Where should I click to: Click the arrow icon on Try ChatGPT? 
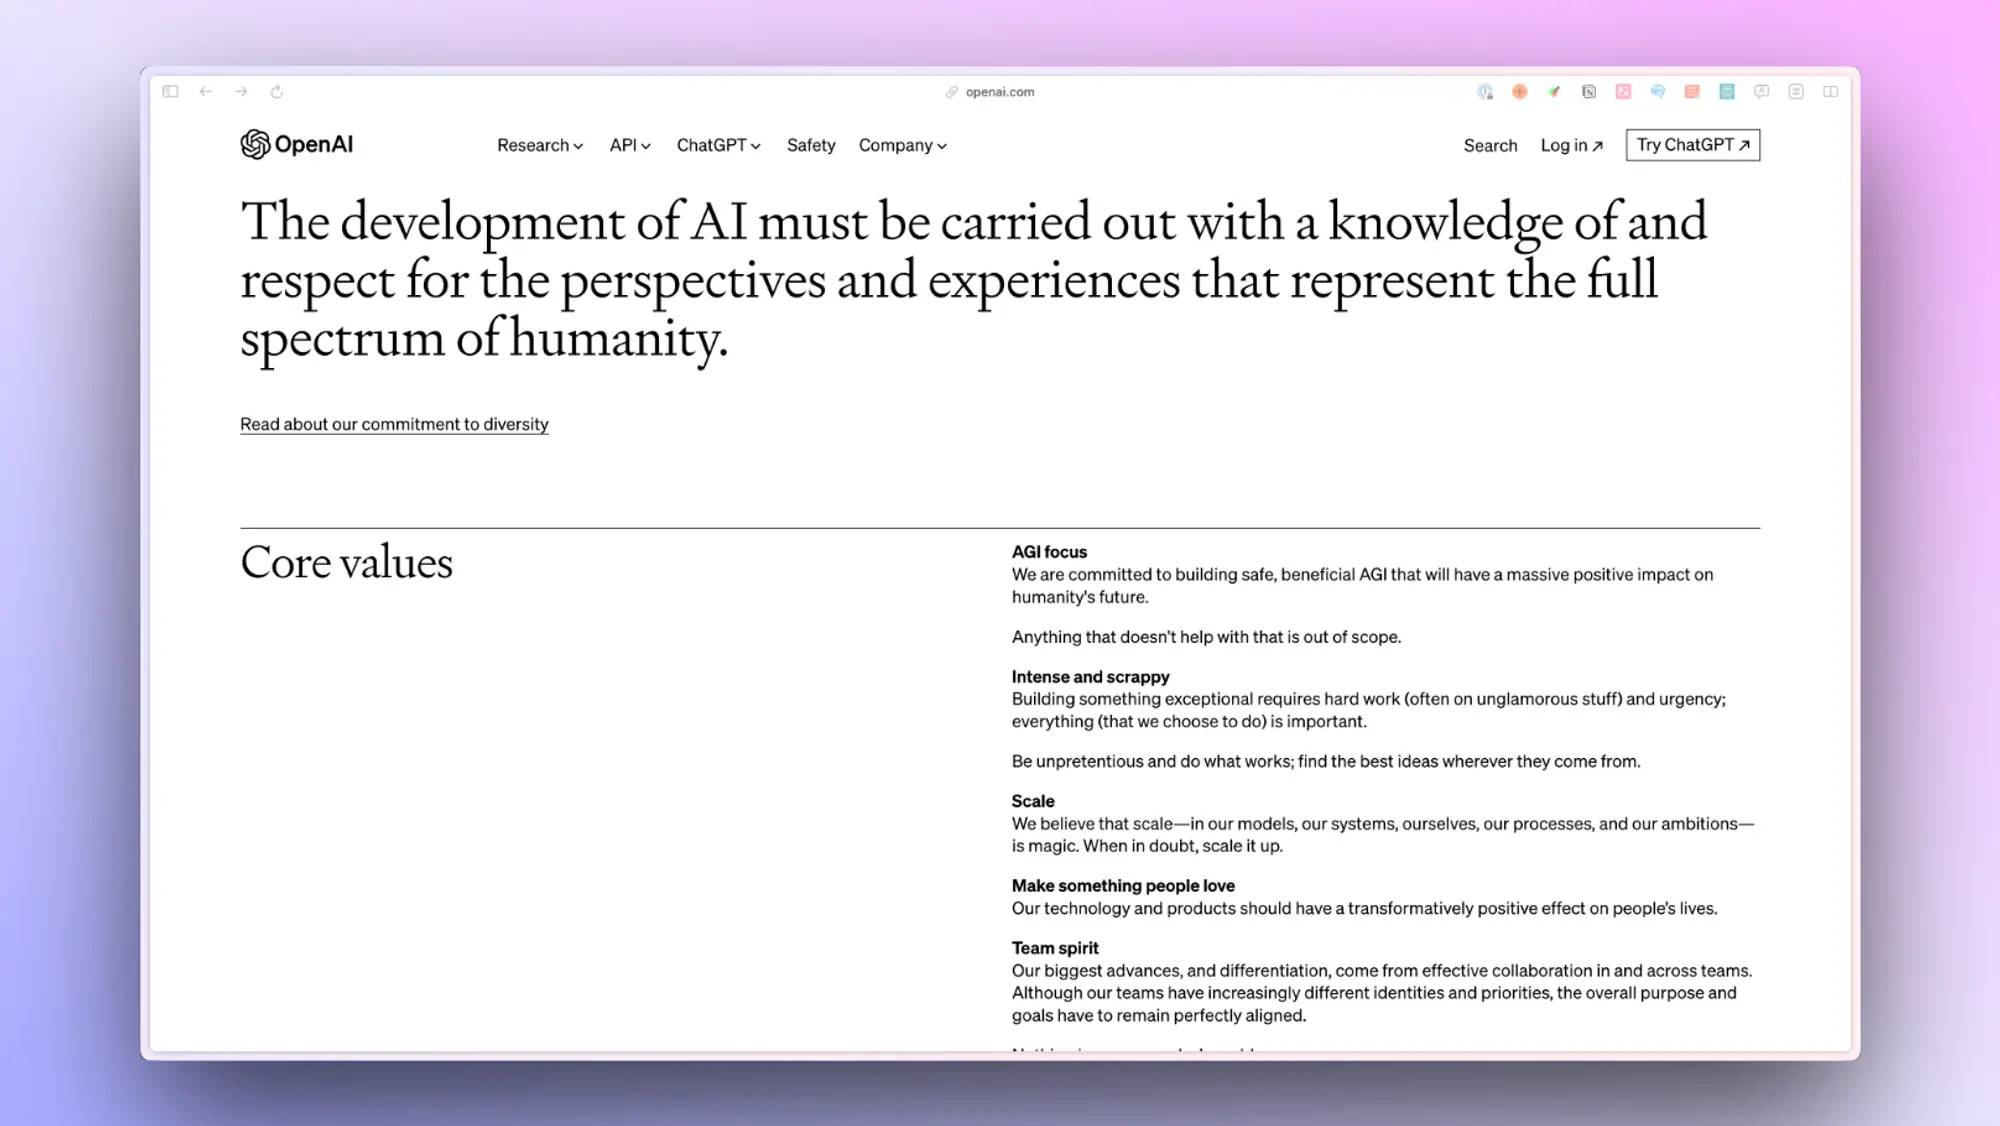(x=1745, y=145)
